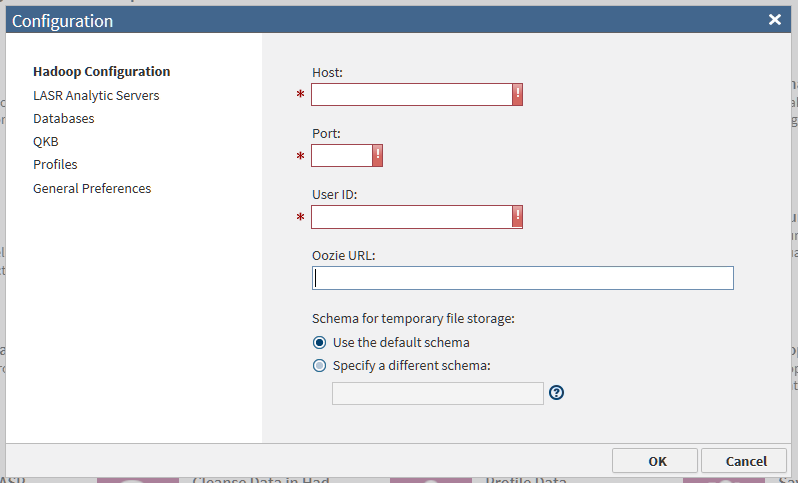
Task: Open the schema help question mark icon
Action: [556, 392]
